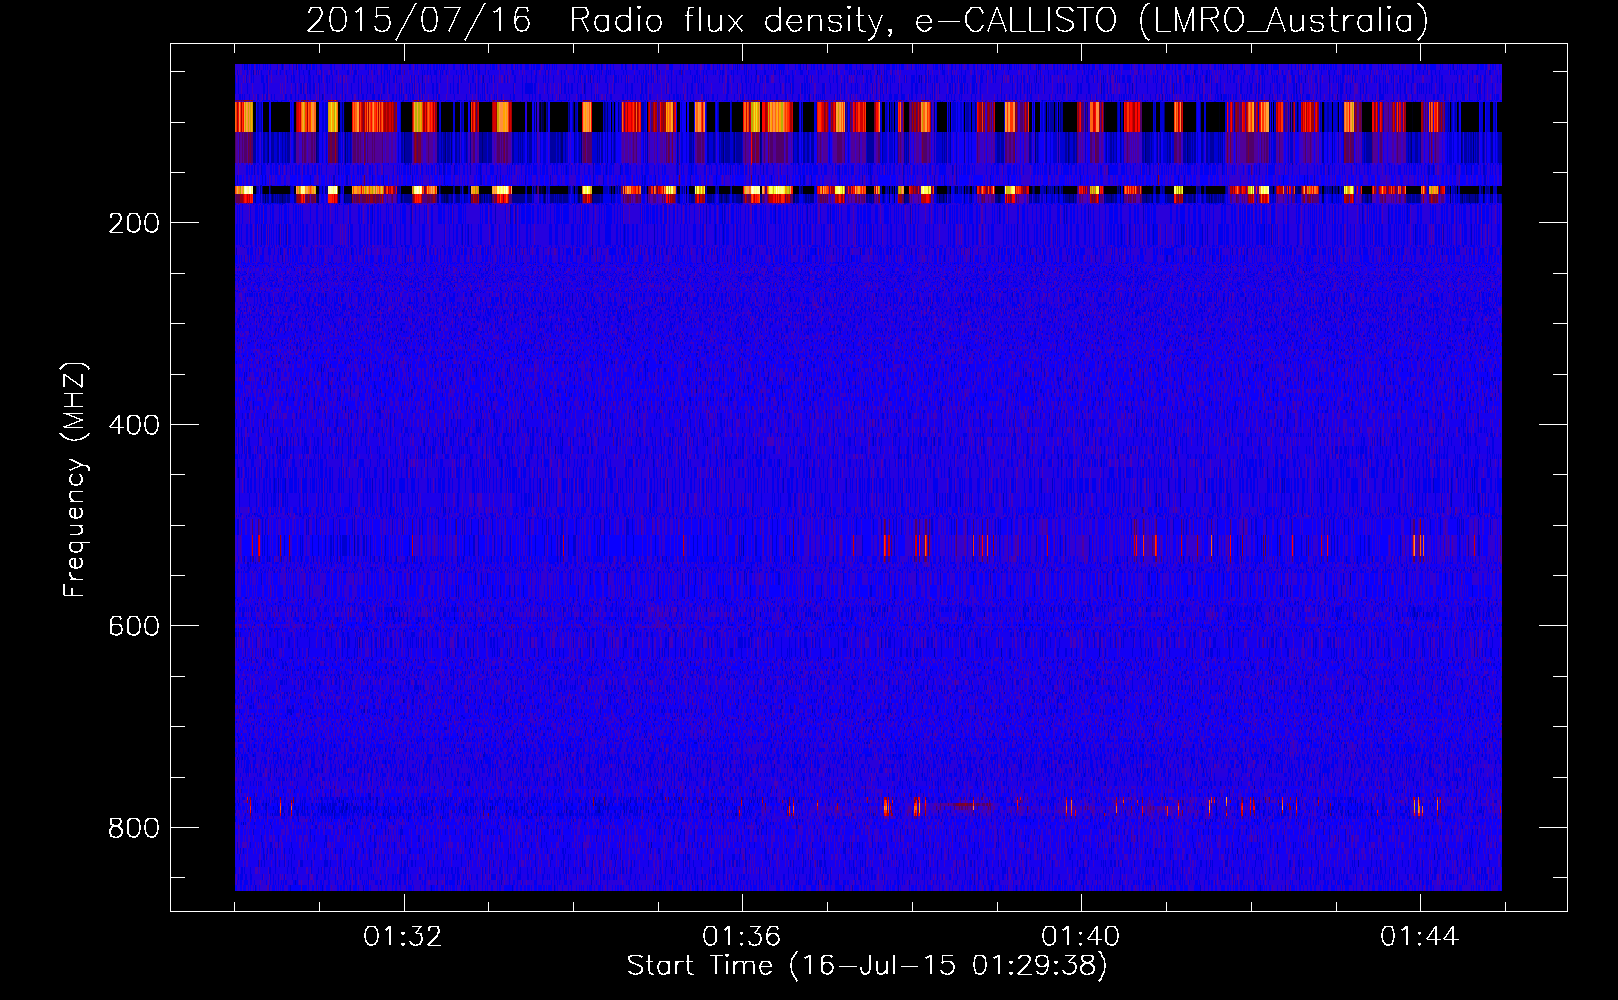Click the Frequency (MHZ) axis title

tap(75, 479)
